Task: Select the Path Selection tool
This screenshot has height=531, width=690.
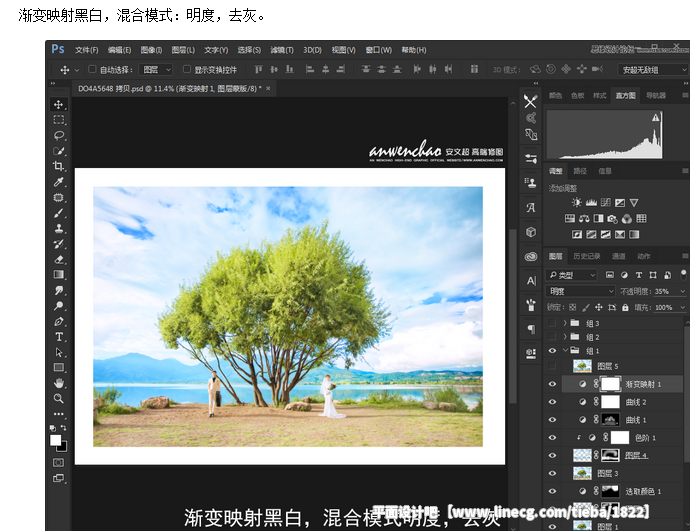Action: pyautogui.click(x=58, y=352)
